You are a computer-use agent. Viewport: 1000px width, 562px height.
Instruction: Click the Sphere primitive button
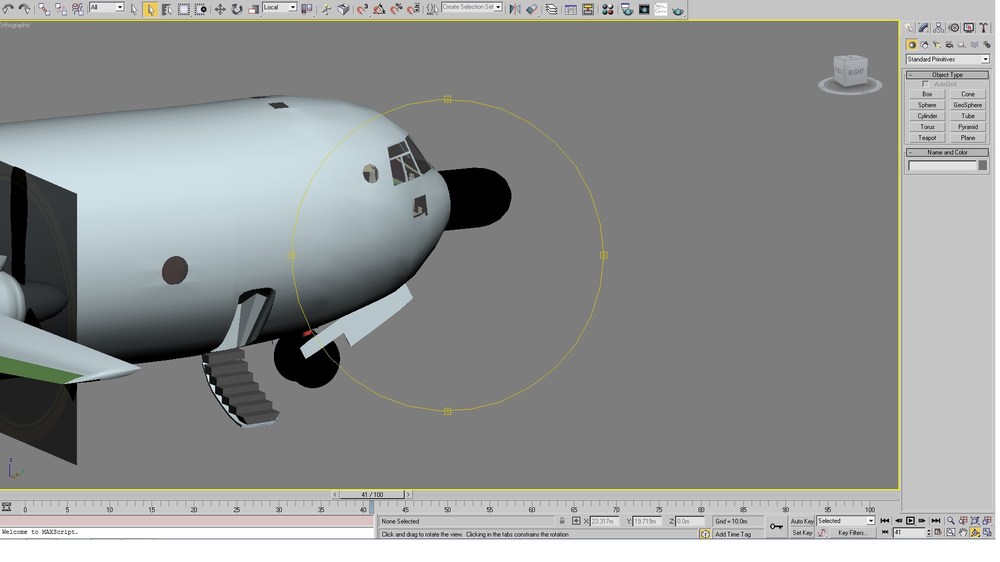(927, 105)
